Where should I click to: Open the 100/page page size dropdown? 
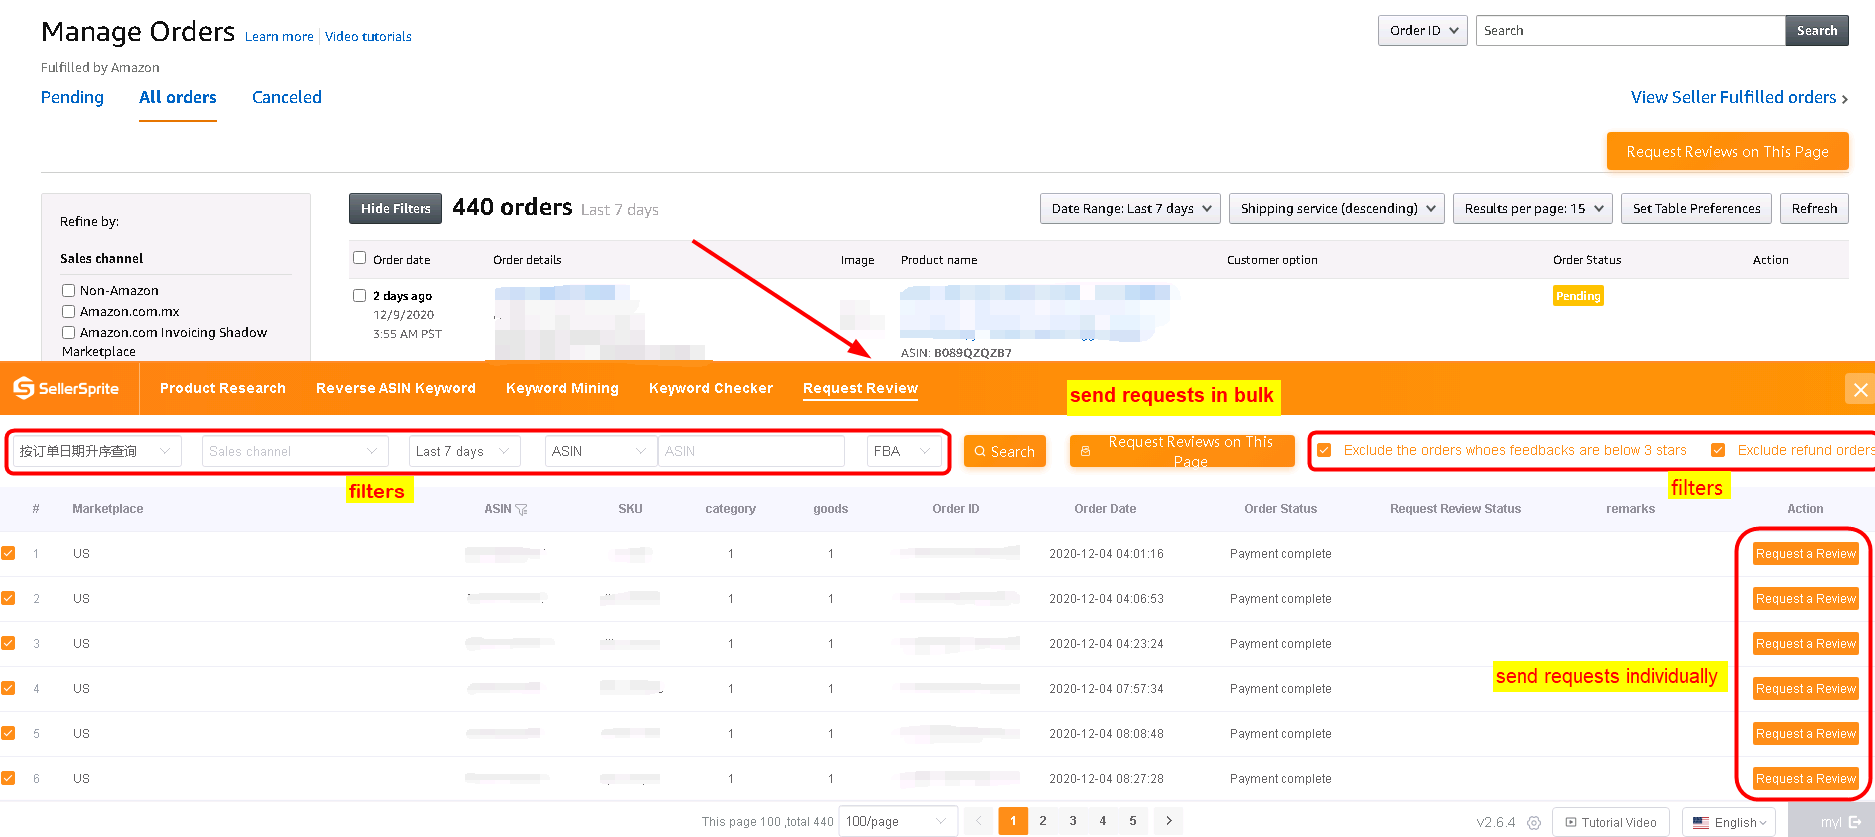click(898, 821)
